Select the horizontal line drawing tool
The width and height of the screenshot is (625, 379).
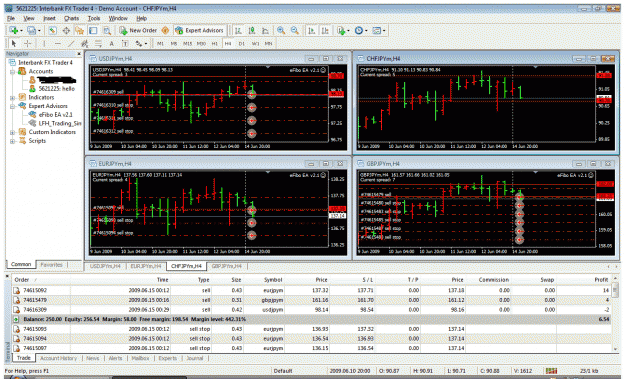tap(58, 43)
